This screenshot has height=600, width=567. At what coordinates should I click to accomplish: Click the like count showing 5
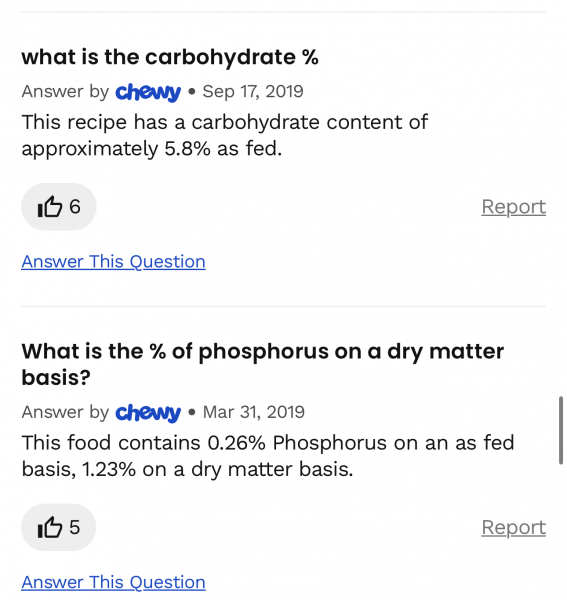pos(75,527)
